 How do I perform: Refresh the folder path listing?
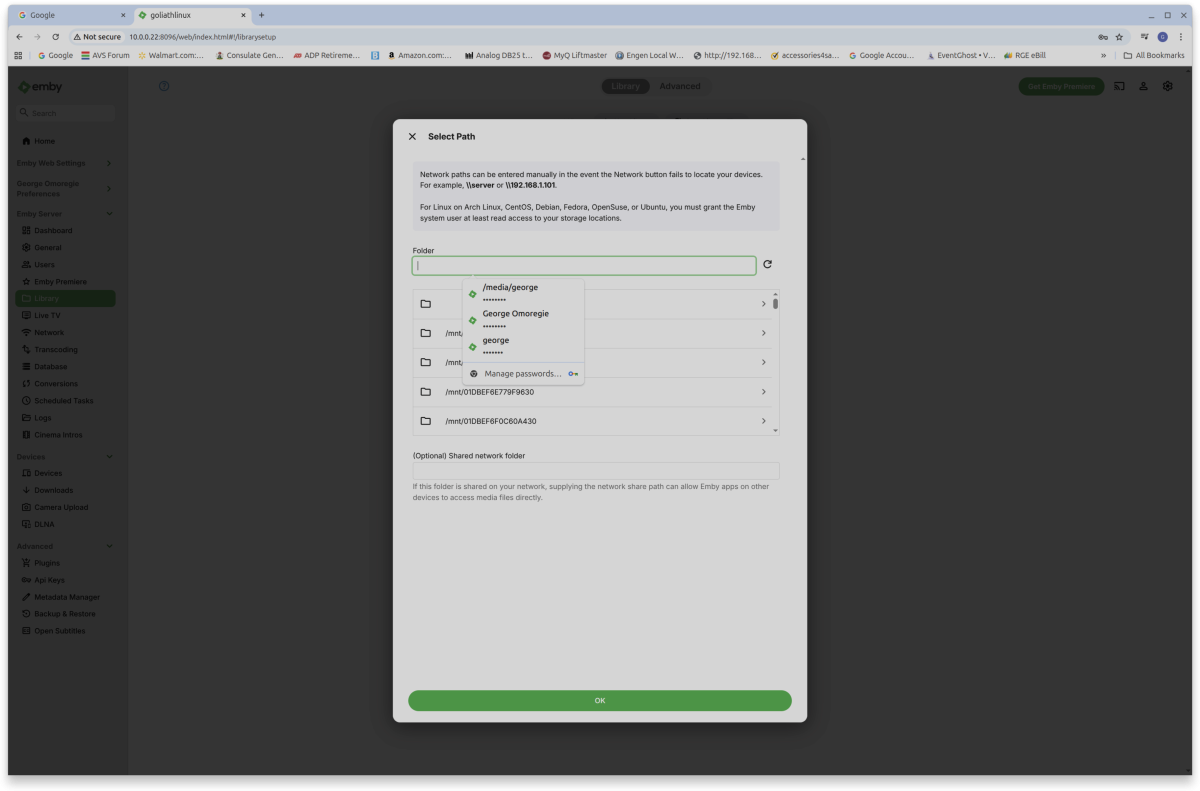click(x=767, y=264)
